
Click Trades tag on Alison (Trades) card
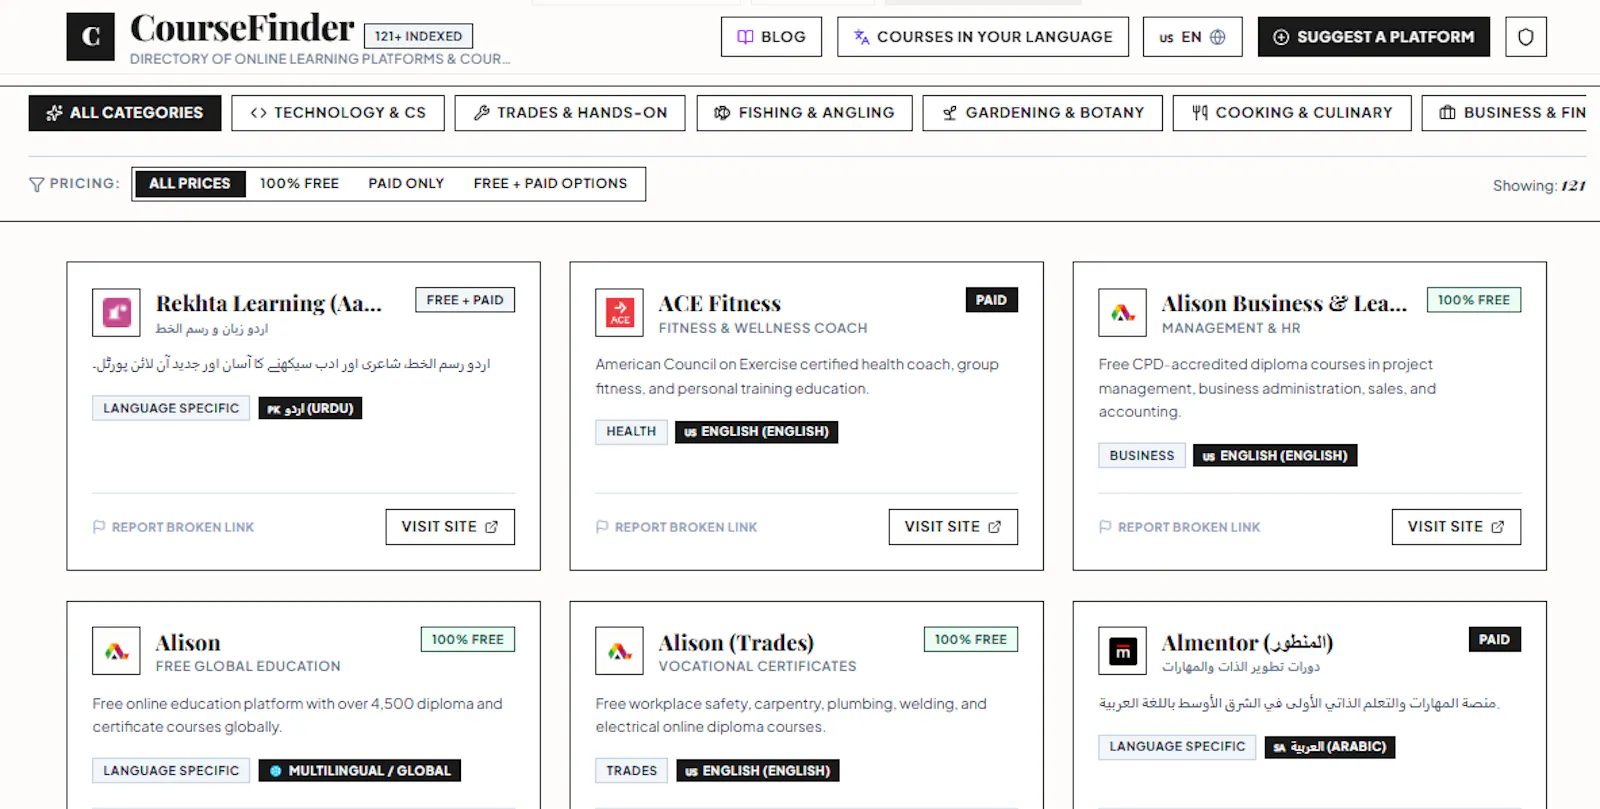pyautogui.click(x=631, y=771)
